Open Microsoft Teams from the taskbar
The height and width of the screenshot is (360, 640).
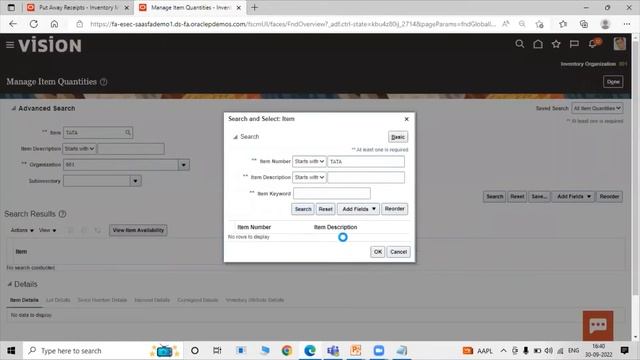(333, 351)
